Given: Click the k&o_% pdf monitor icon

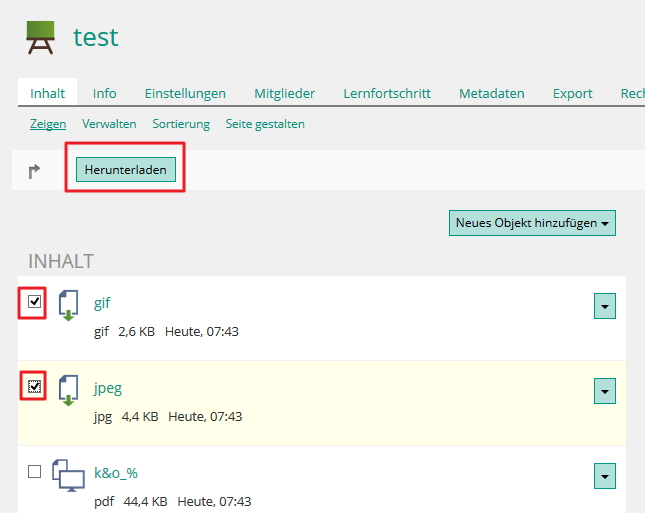Looking at the screenshot, I should click(68, 476).
